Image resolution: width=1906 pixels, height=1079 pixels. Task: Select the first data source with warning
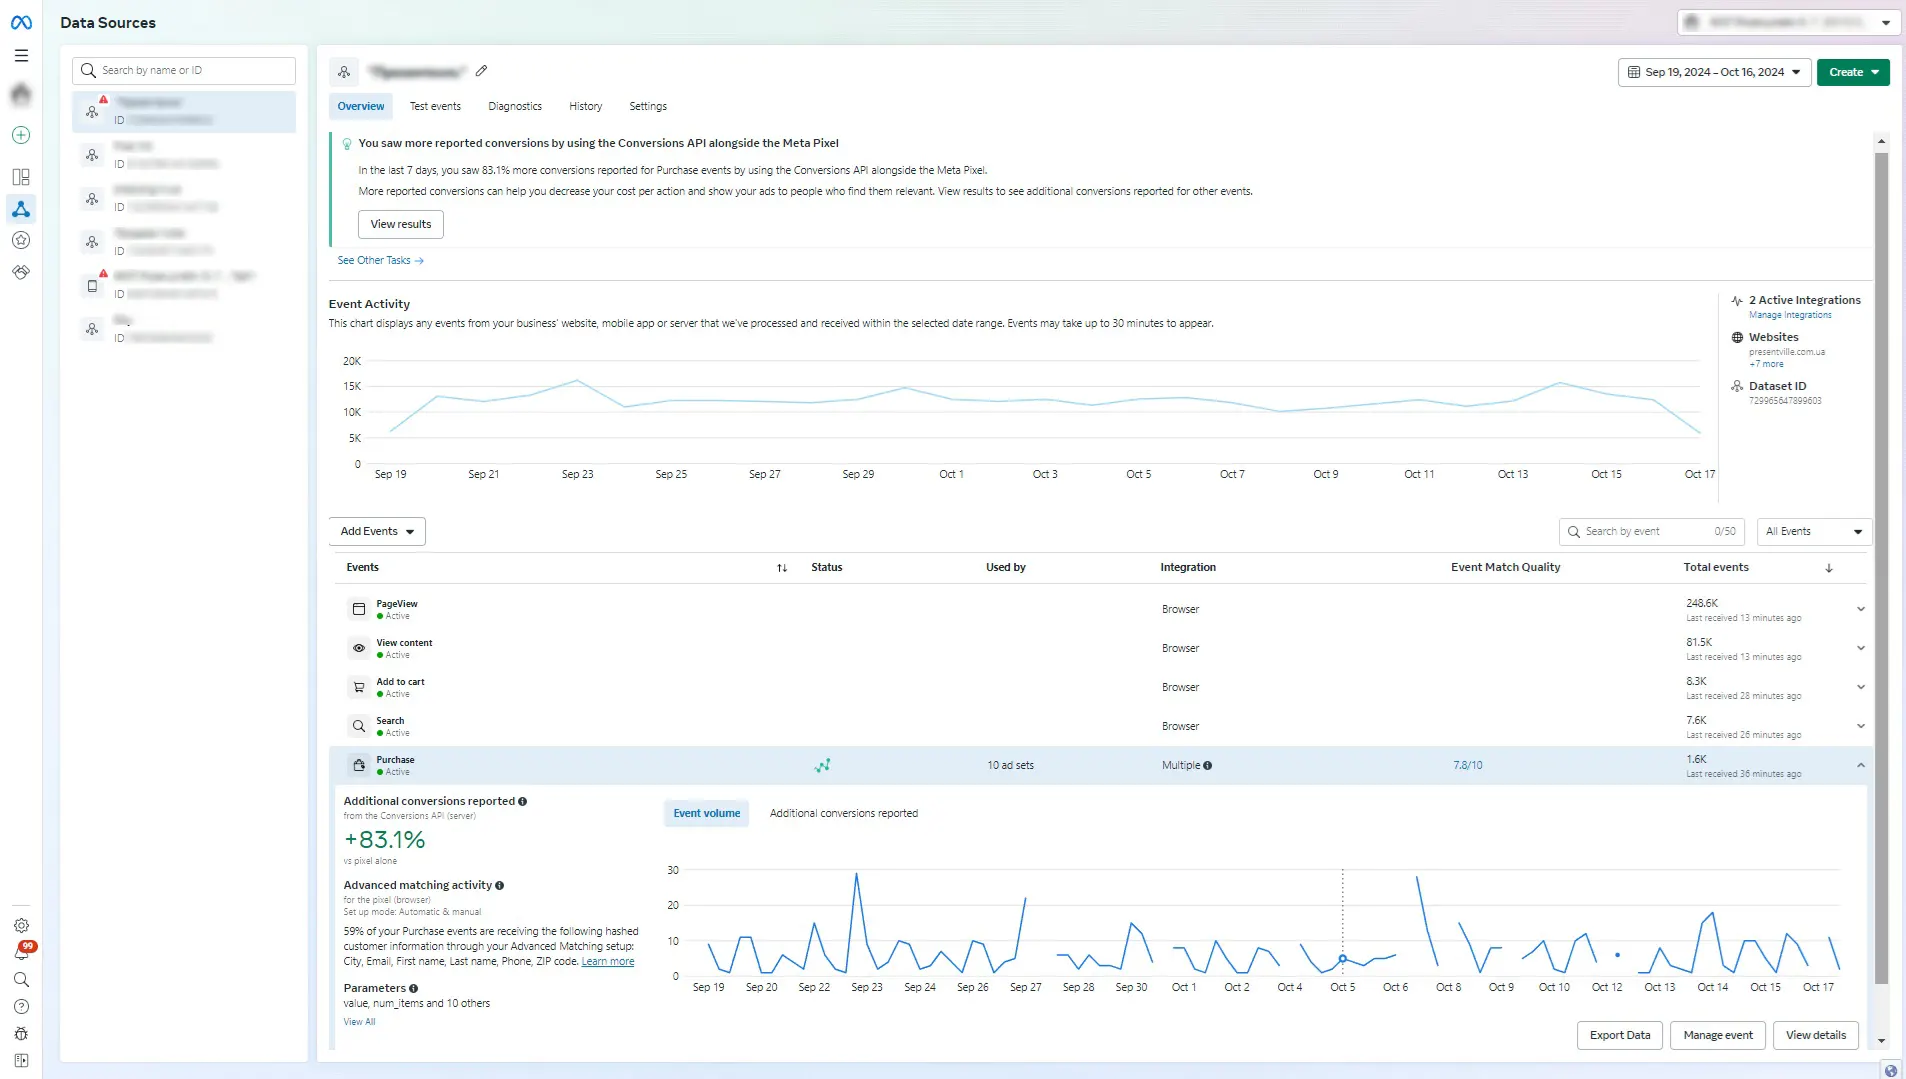184,112
